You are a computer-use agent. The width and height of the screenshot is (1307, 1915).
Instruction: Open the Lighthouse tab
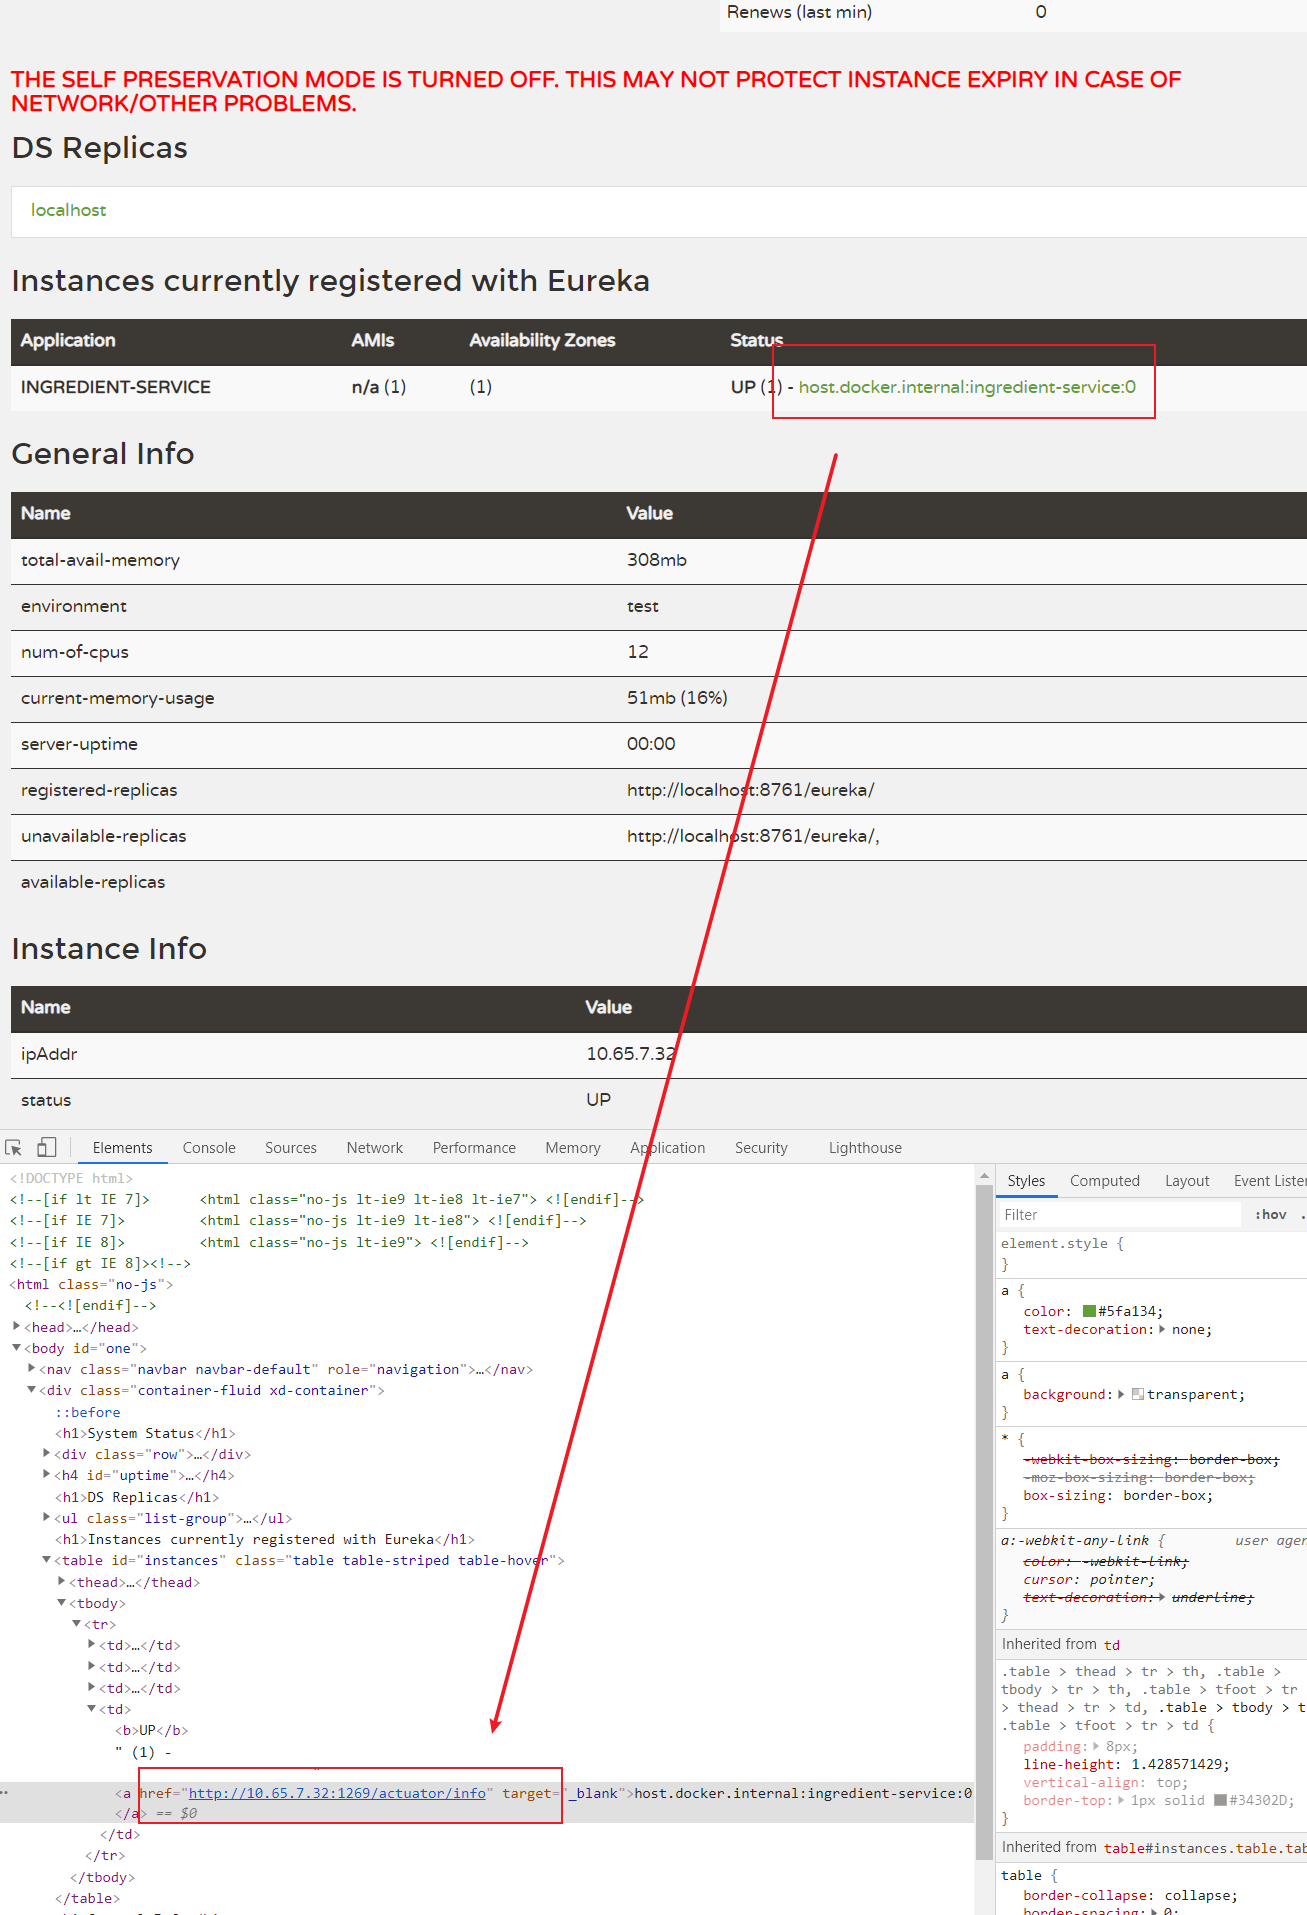[x=865, y=1148]
